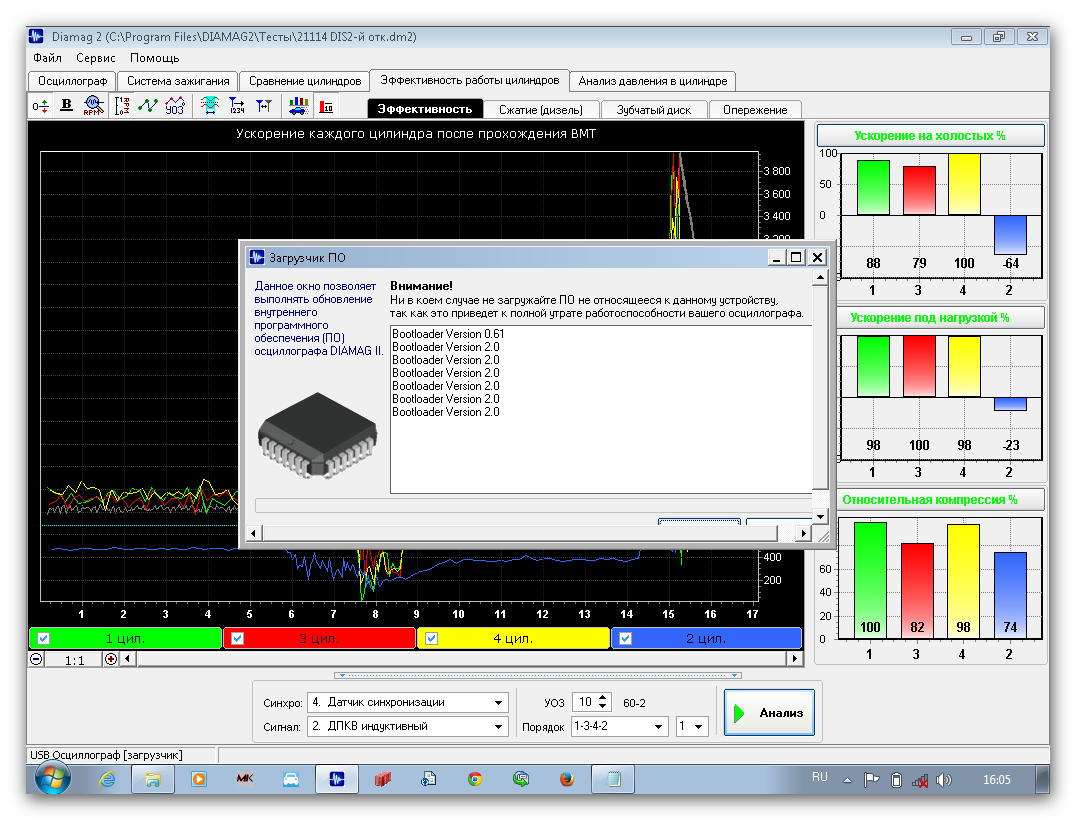Click the Анализ button
The image size is (1076, 820).
[x=769, y=713]
